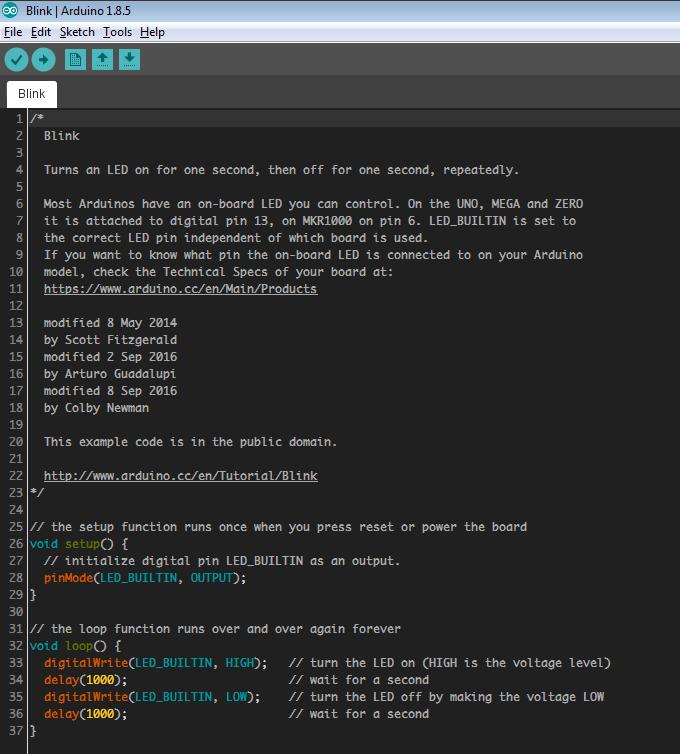Create a new sketch with New icon
Image resolution: width=680 pixels, height=754 pixels.
coord(75,60)
